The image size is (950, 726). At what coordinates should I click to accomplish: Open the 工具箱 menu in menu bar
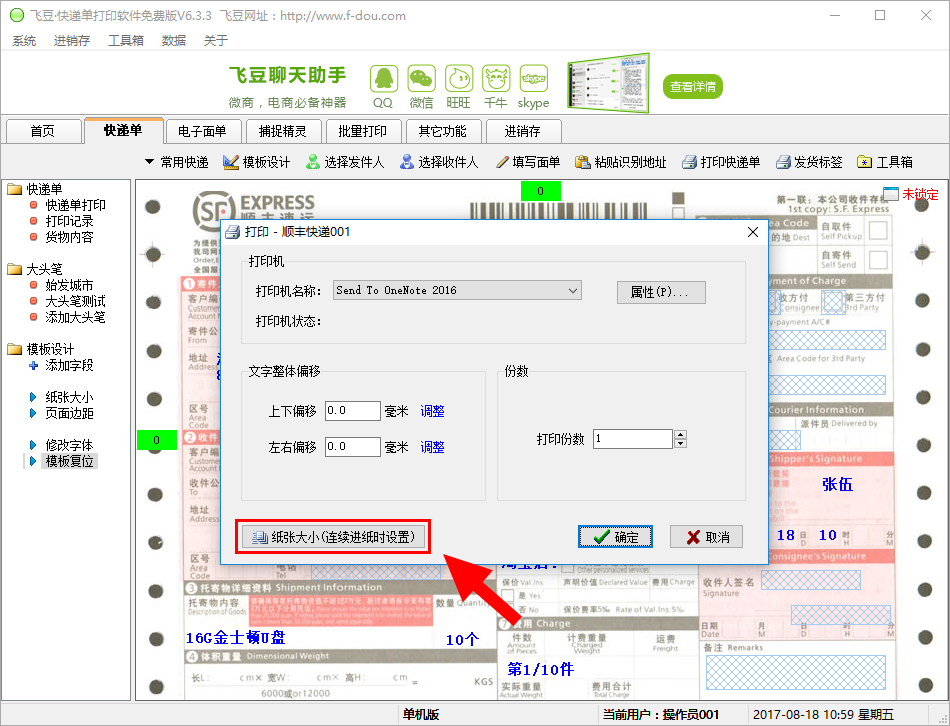(x=126, y=41)
